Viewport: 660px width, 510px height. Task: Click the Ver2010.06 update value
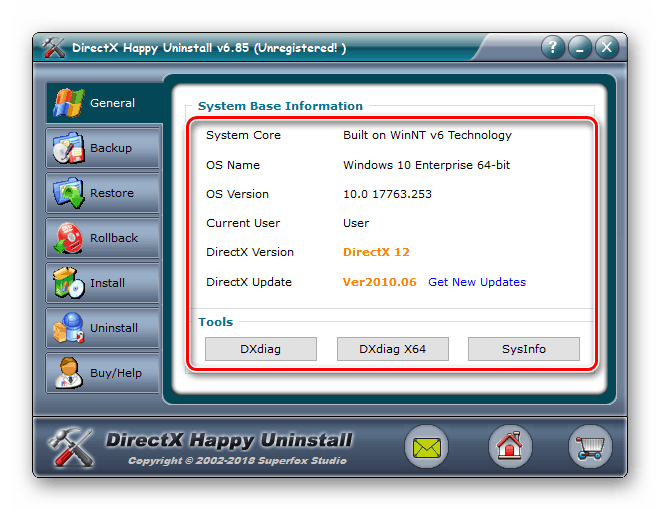[x=379, y=282]
